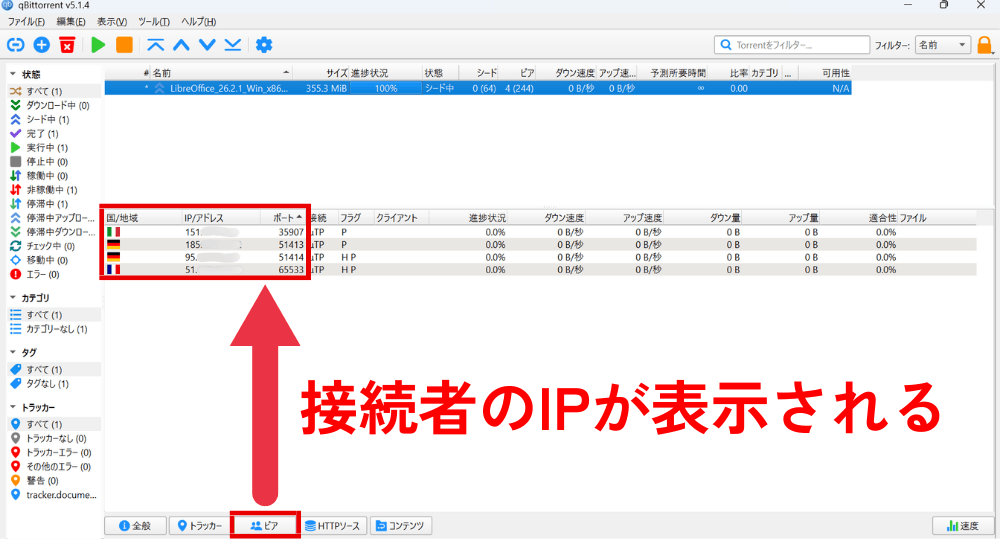Open the ツール(T) menu

(153, 21)
